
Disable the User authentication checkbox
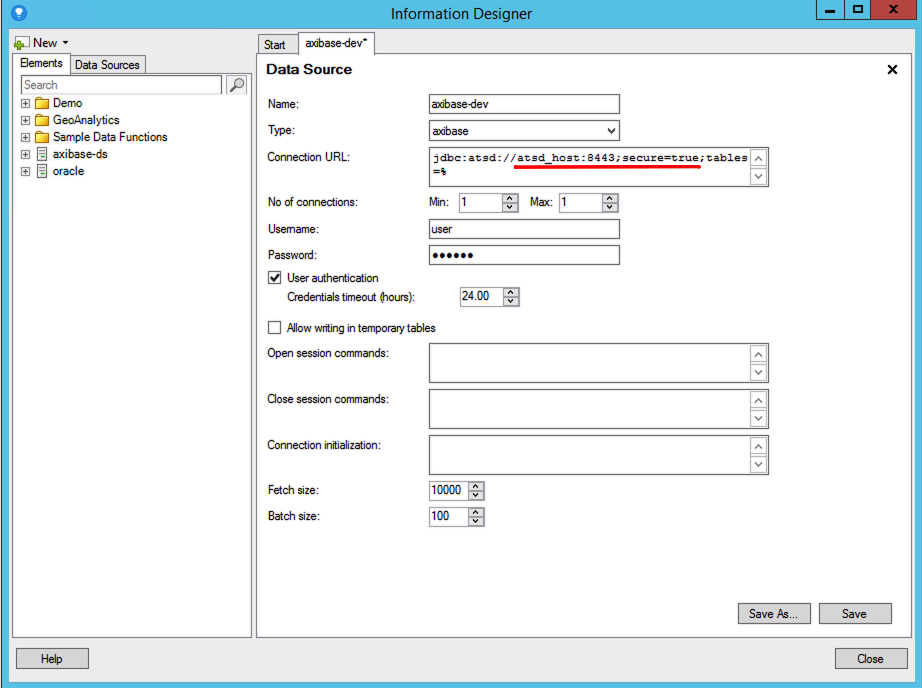click(x=275, y=278)
